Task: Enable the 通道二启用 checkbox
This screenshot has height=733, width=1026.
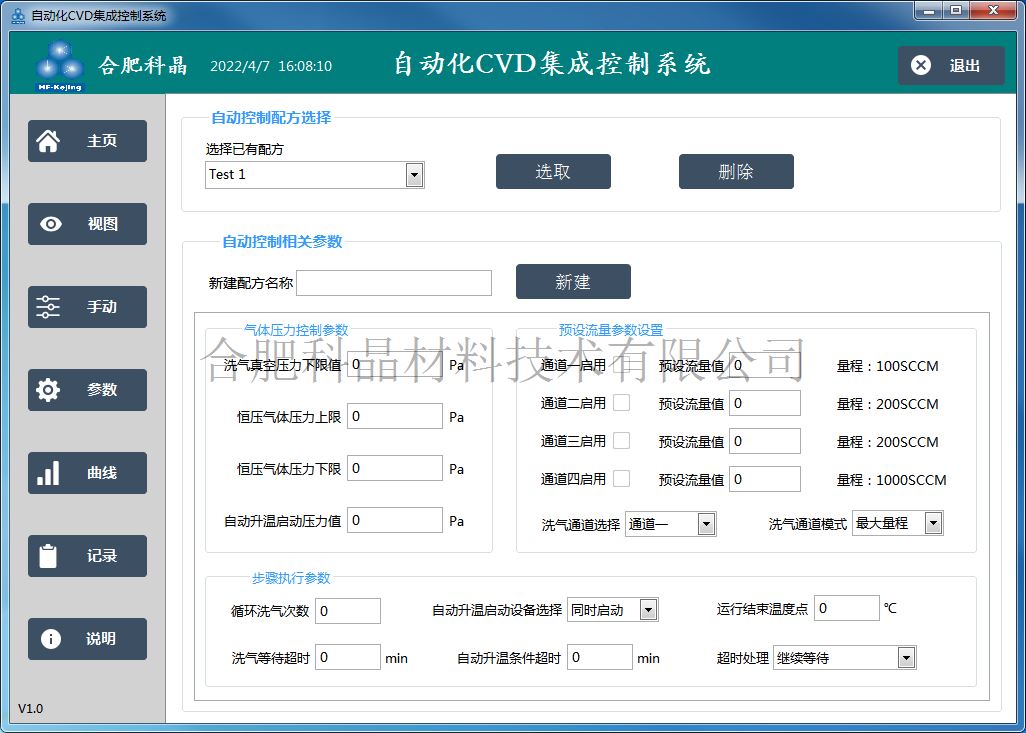Action: pos(621,403)
